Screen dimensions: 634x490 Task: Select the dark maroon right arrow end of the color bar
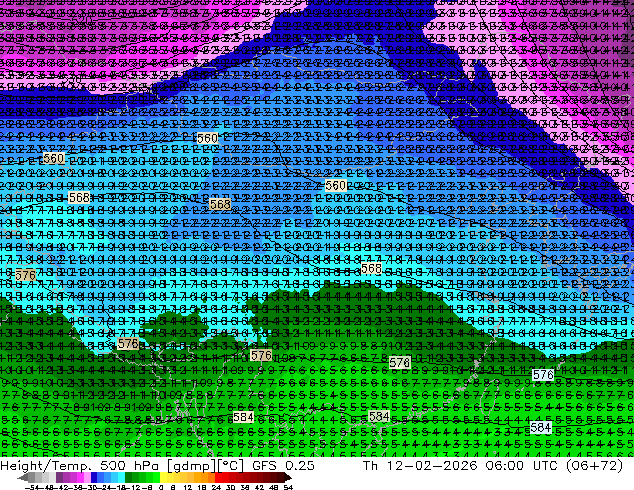288,477
